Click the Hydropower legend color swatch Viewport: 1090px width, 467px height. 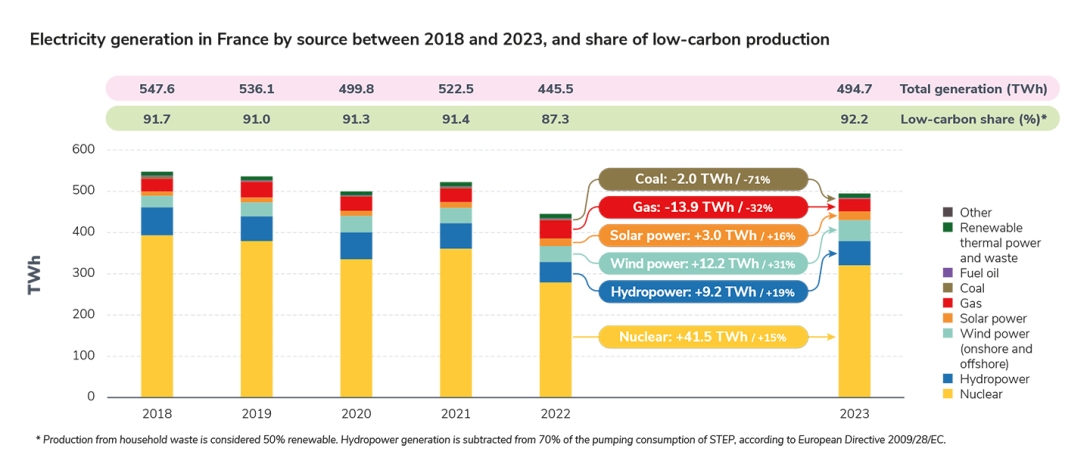(947, 379)
